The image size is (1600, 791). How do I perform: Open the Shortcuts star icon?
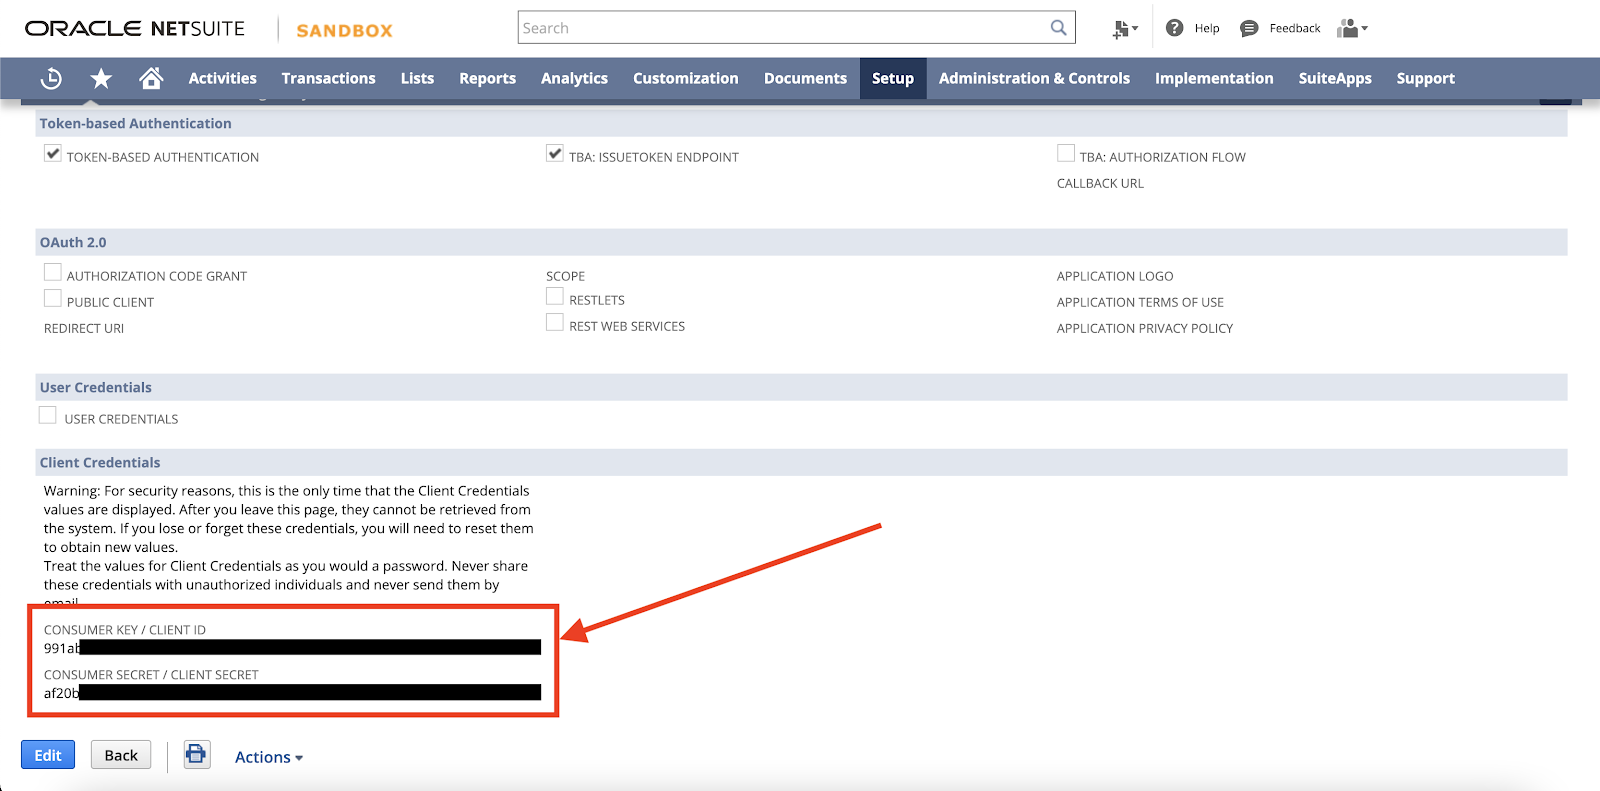point(101,78)
